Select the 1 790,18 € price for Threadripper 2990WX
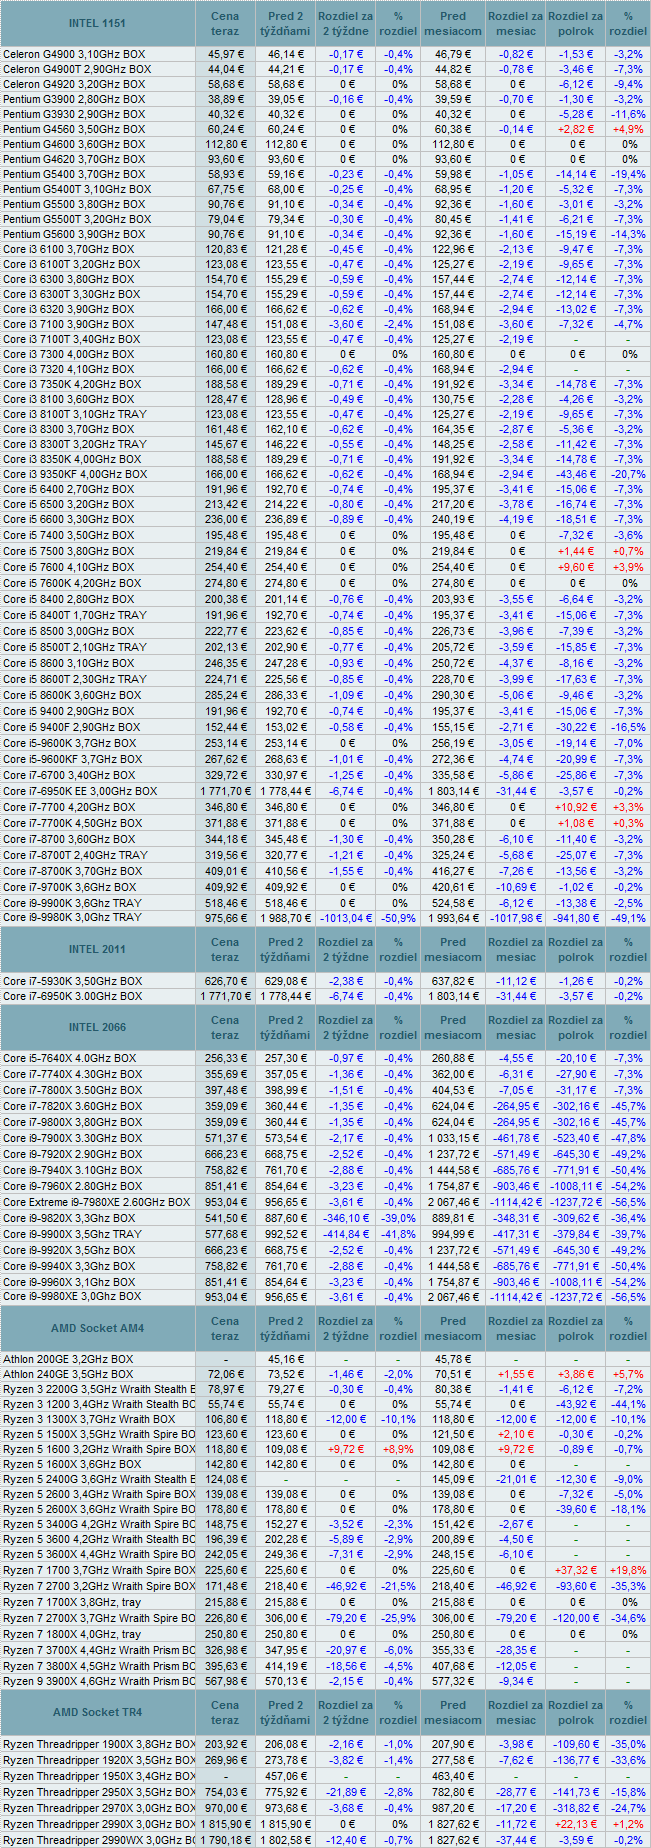 point(225,1839)
